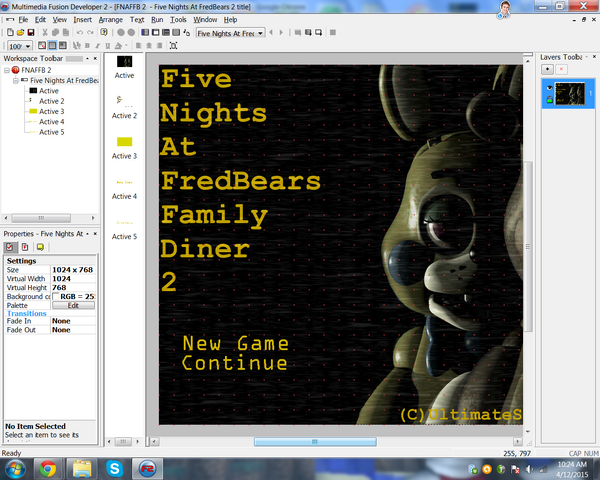Screen dimensions: 600x480
Task: Open the Workspace Toolbar pin menu arrow
Action: [x=87, y=59]
